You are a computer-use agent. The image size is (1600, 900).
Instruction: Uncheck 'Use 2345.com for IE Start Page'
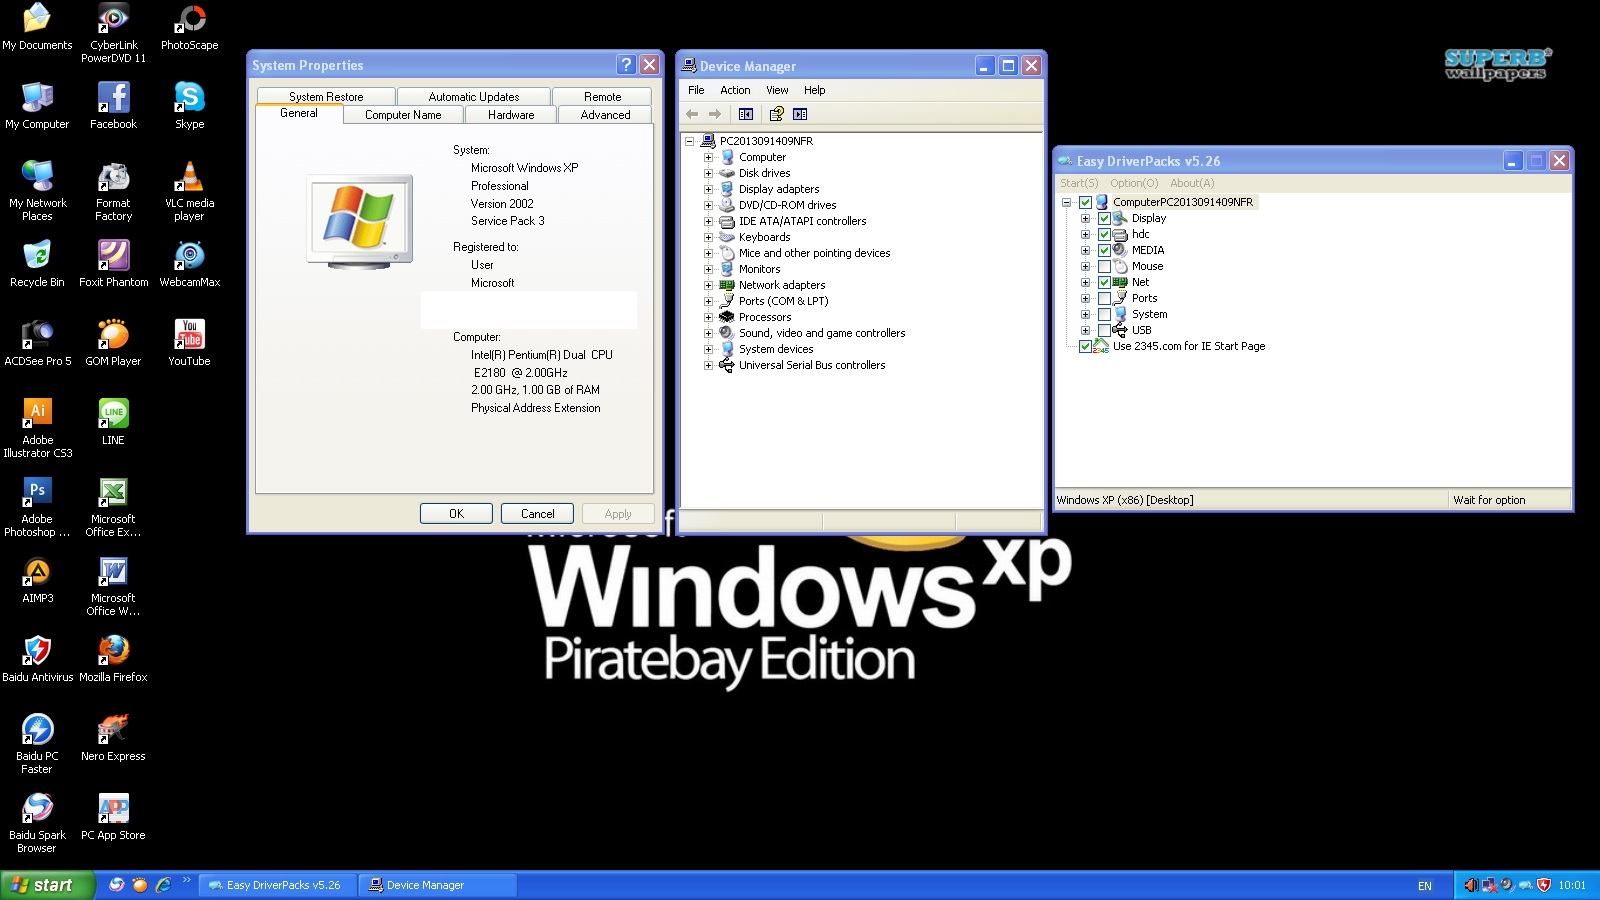click(1085, 346)
